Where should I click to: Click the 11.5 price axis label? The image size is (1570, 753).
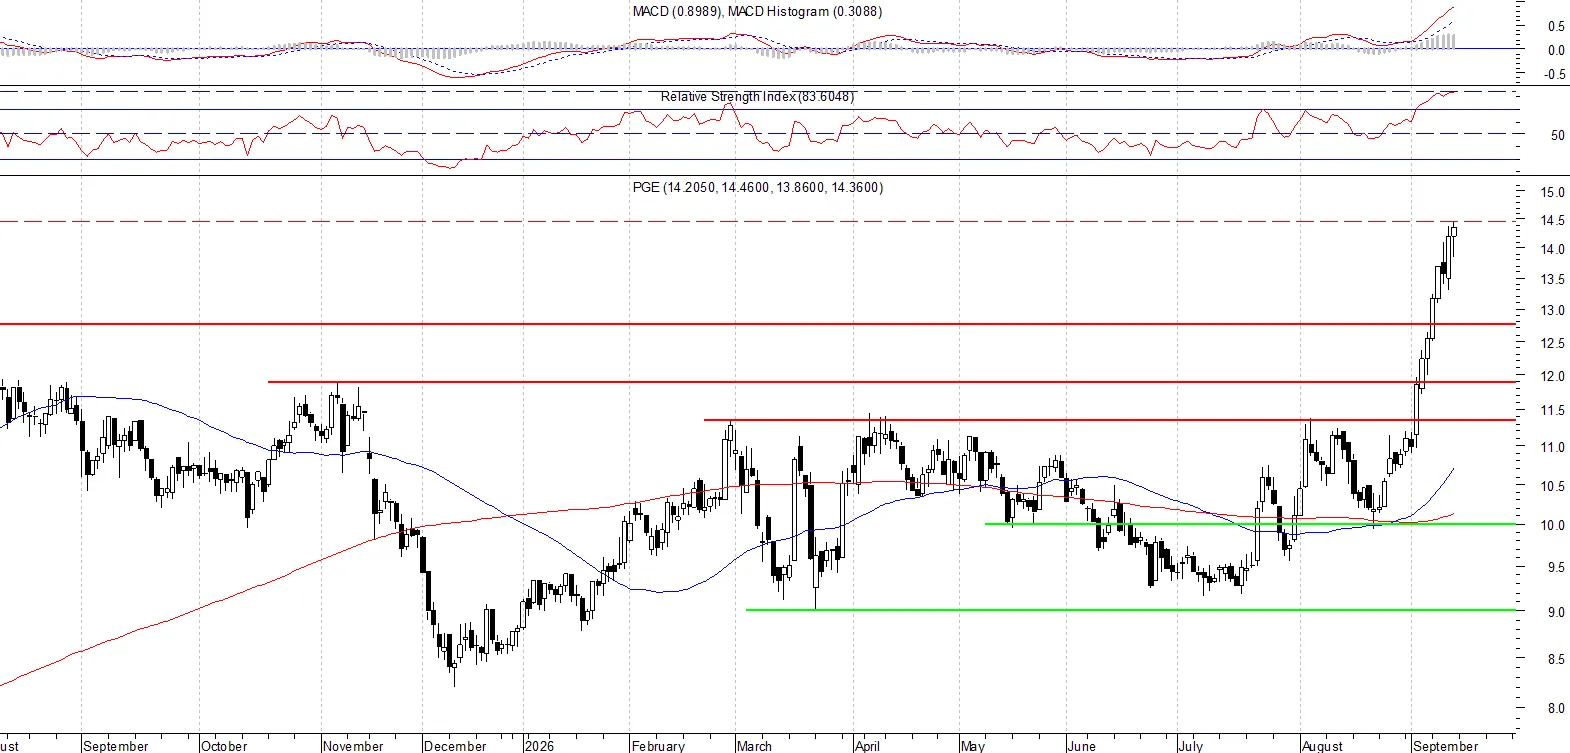1553,410
